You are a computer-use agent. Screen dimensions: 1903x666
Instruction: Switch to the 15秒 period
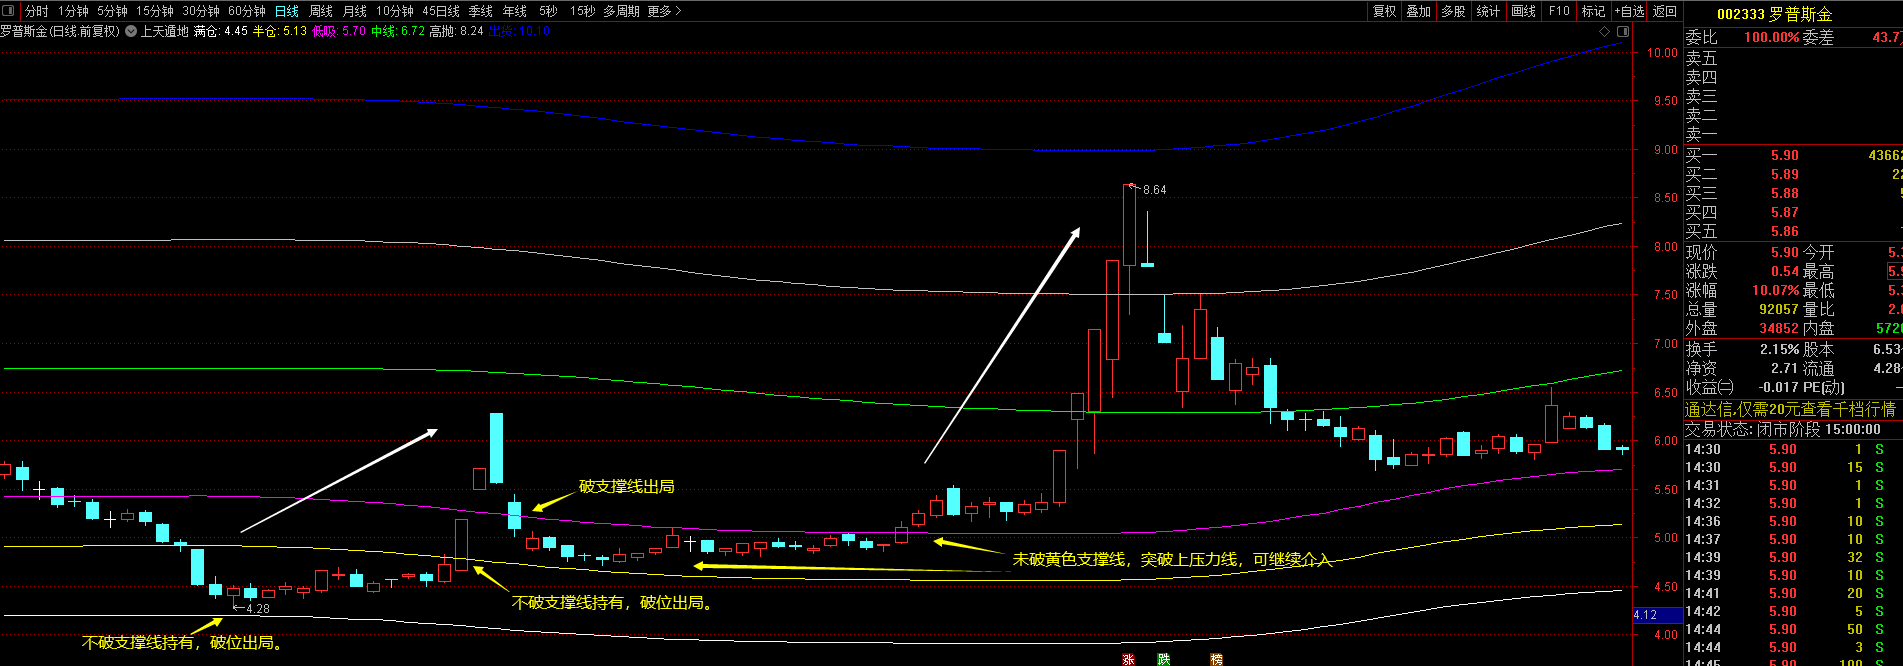(x=582, y=11)
